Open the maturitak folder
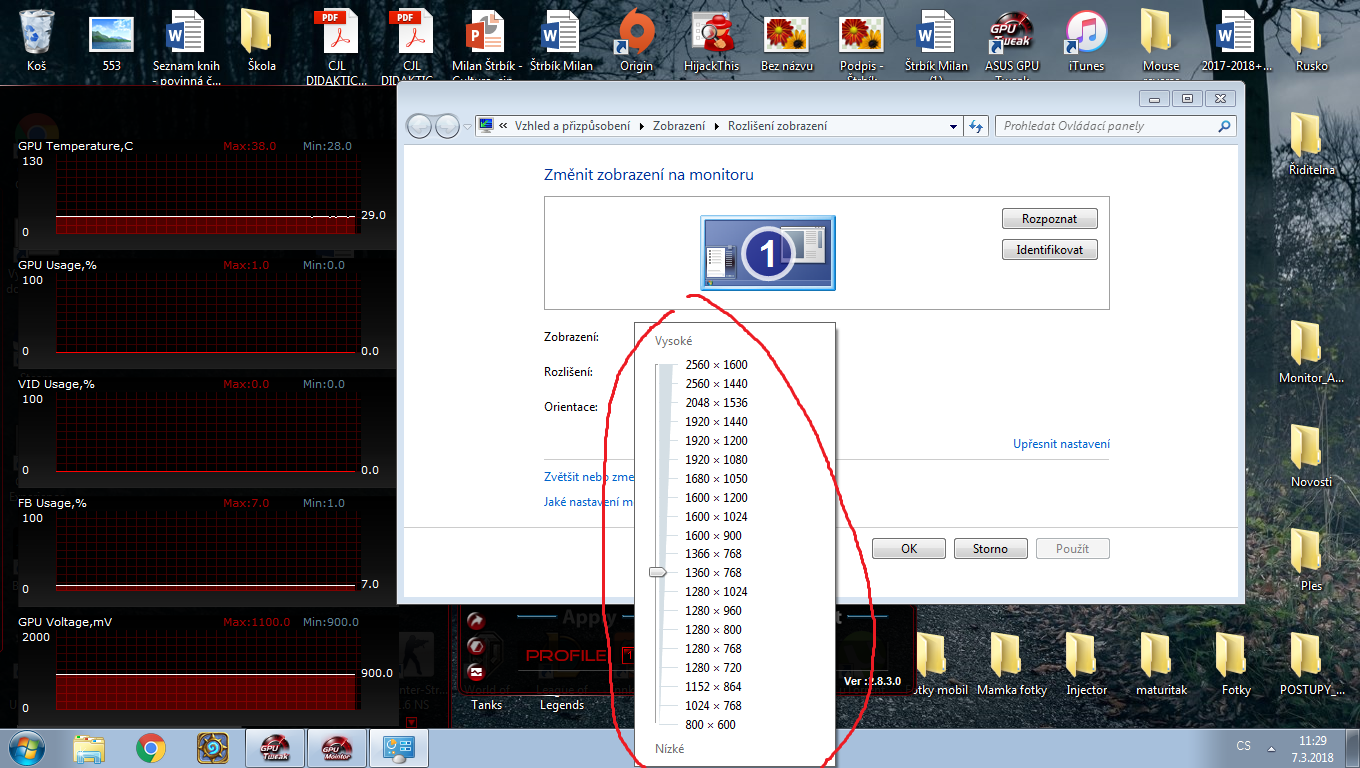The image size is (1360, 768). [x=1161, y=664]
